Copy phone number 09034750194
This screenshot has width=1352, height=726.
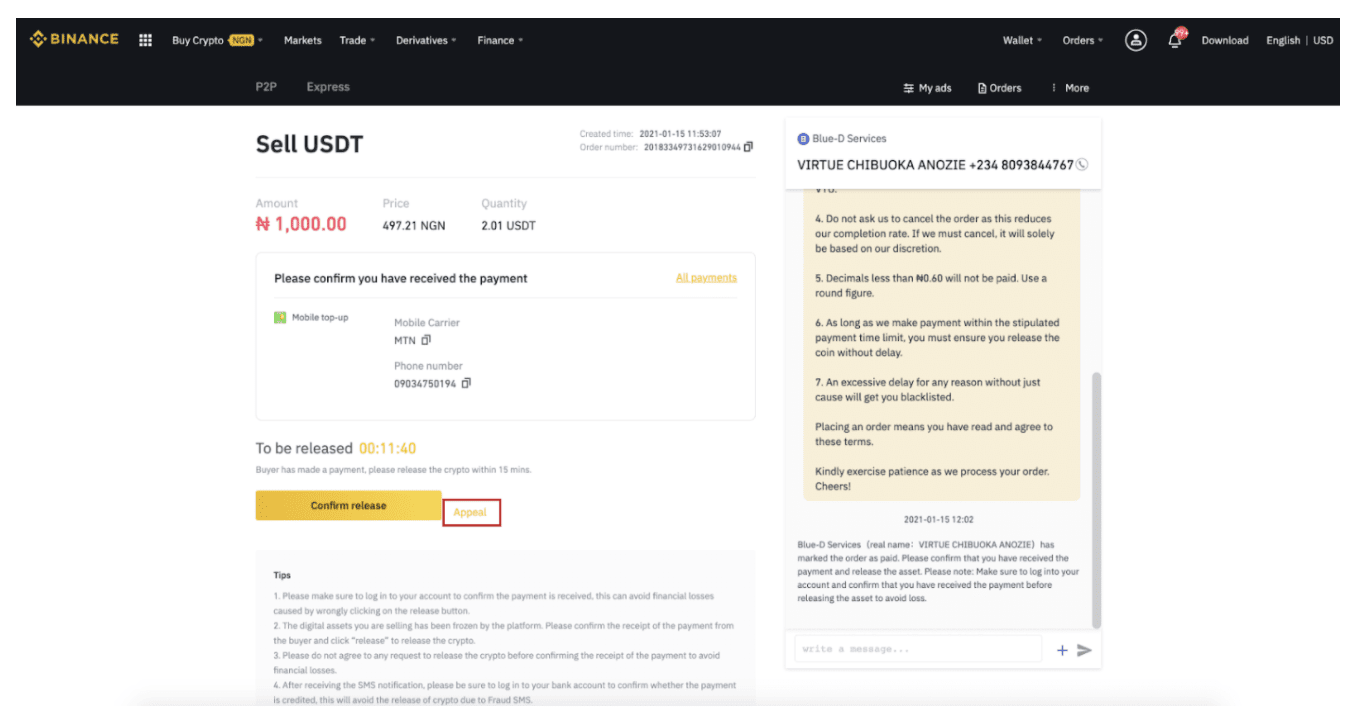pos(466,383)
